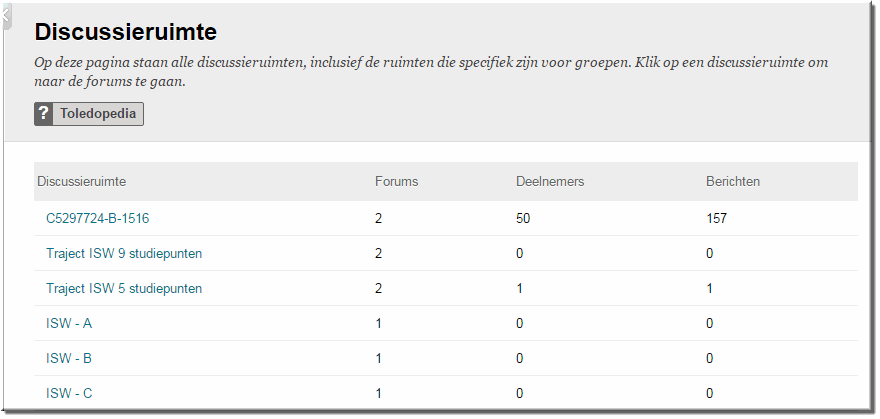Click the 157 messages count
The image size is (880, 419).
point(717,219)
